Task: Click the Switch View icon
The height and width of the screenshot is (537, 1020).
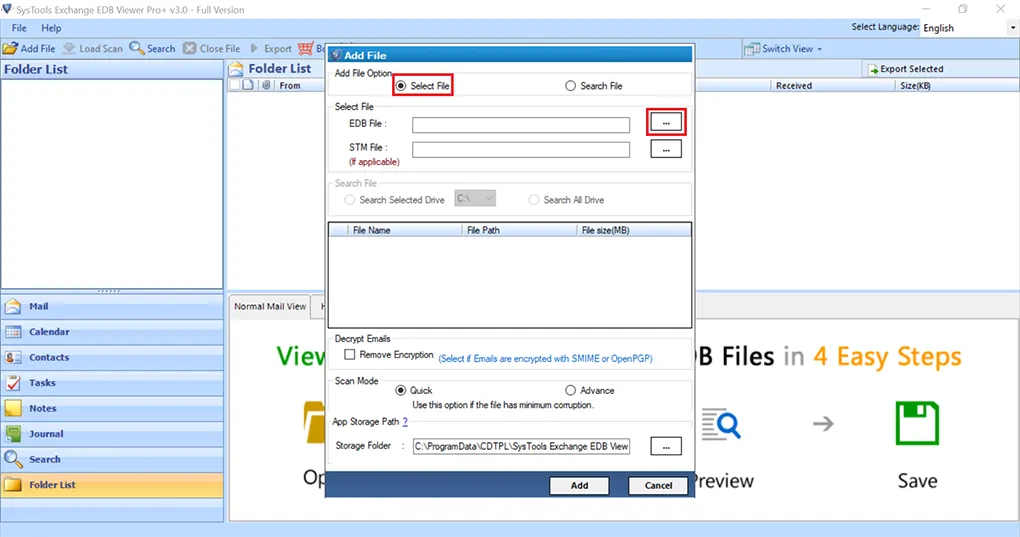Action: [752, 49]
